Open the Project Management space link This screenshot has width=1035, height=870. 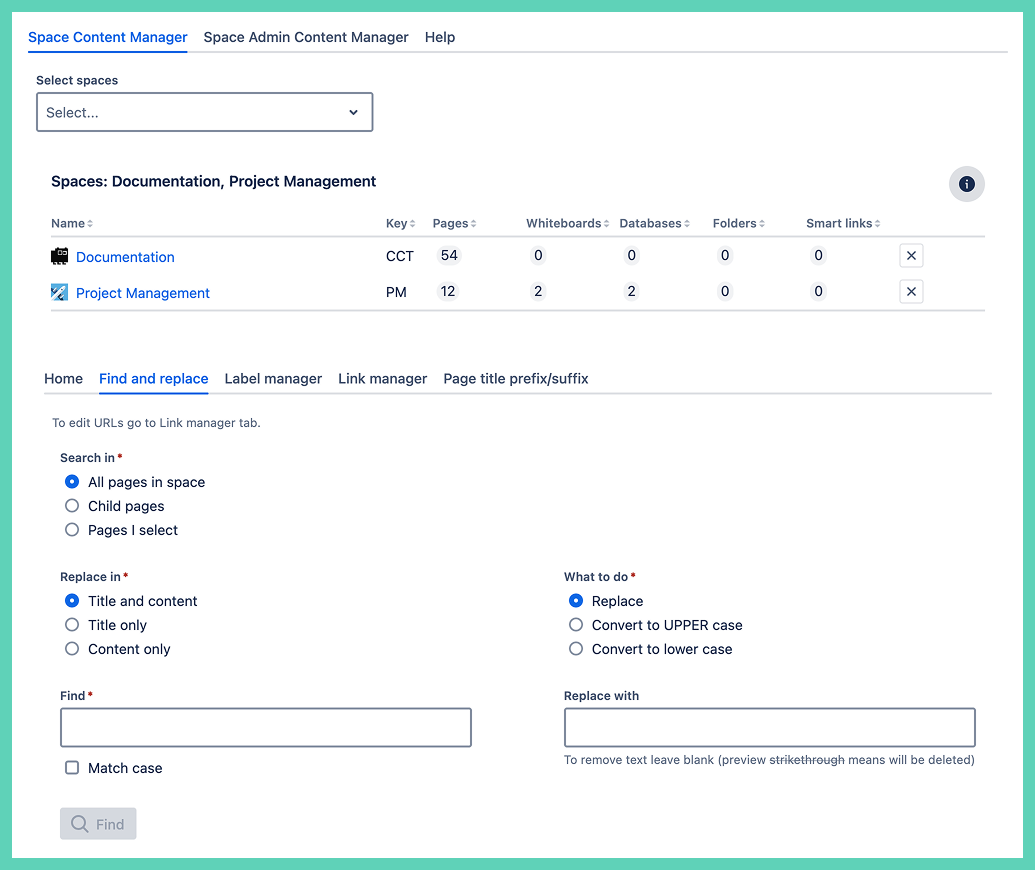pos(143,293)
